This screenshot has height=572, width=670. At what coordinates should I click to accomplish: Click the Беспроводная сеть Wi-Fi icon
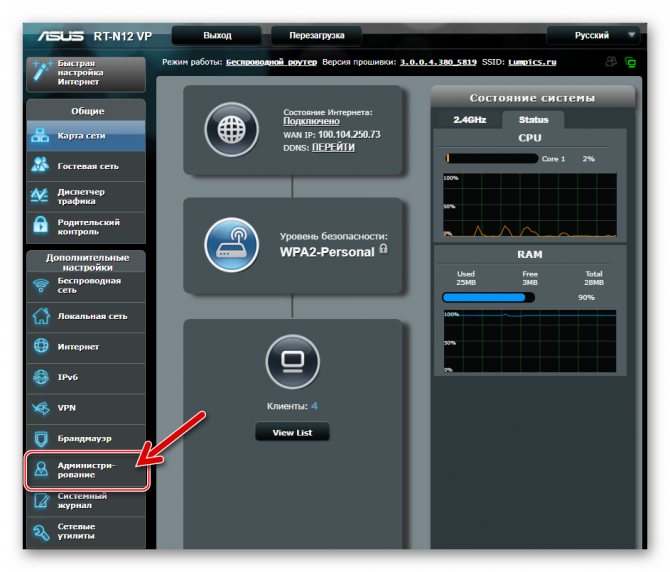[x=41, y=285]
